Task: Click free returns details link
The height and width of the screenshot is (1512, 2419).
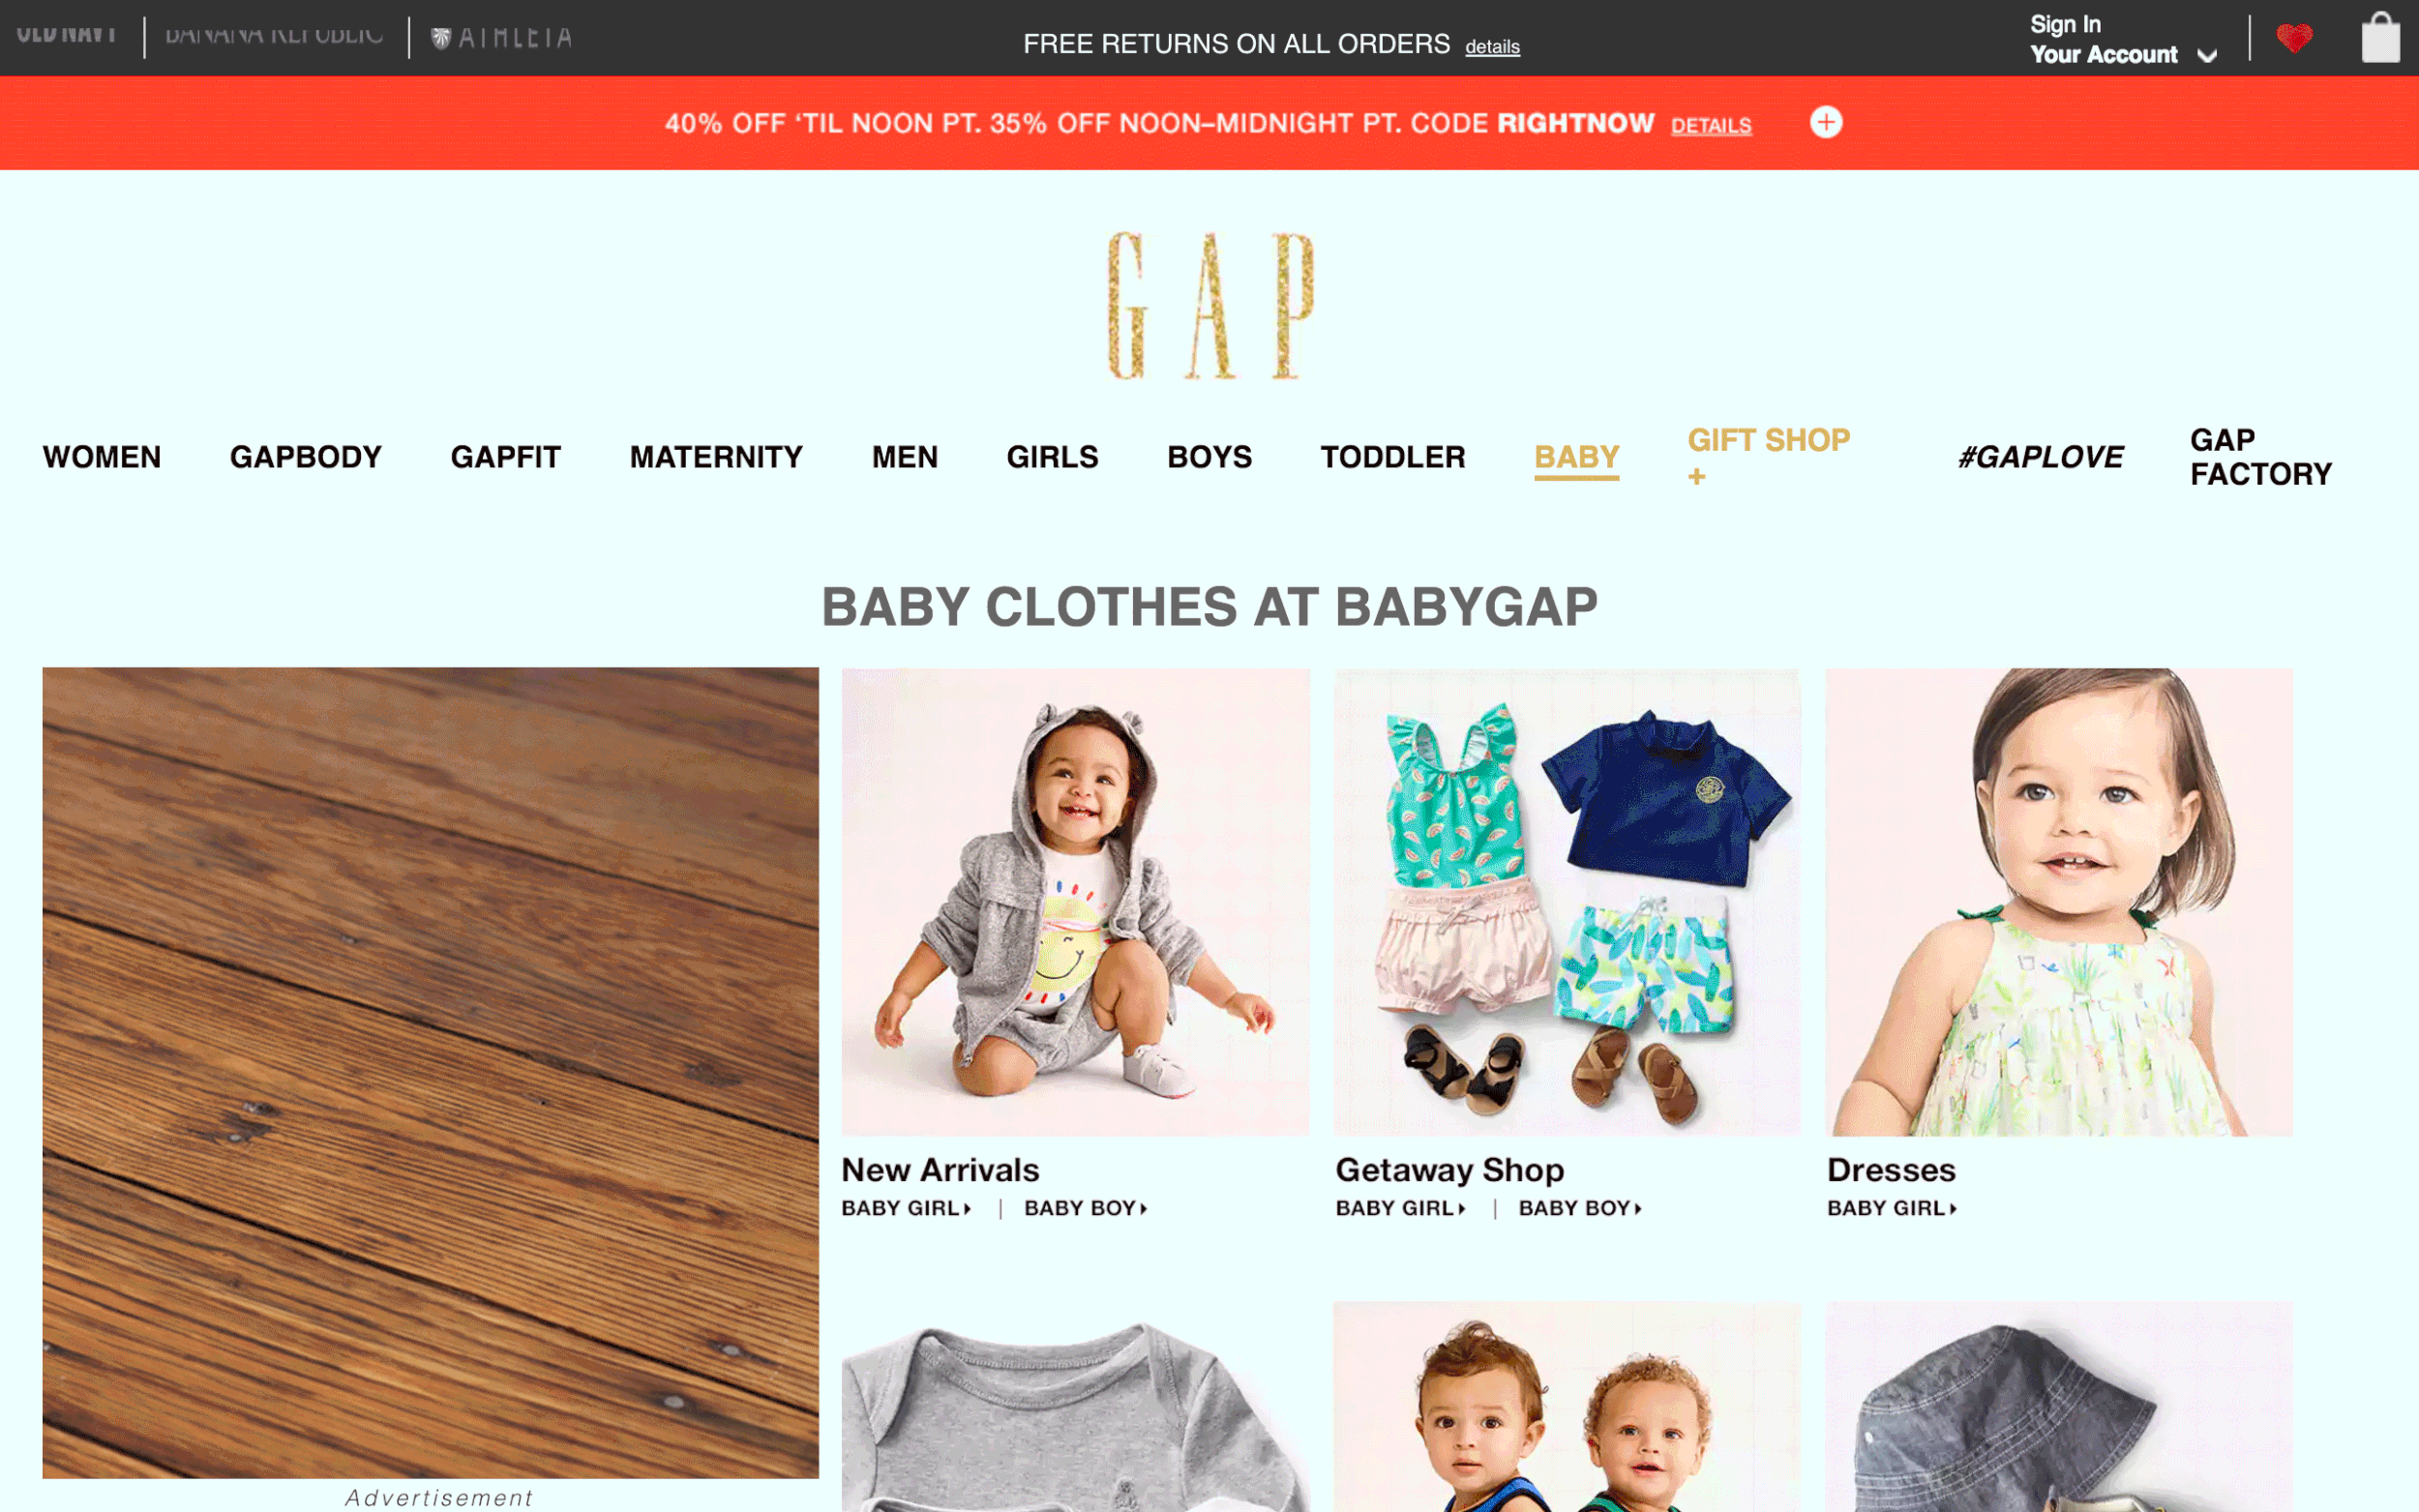Action: click(x=1492, y=47)
